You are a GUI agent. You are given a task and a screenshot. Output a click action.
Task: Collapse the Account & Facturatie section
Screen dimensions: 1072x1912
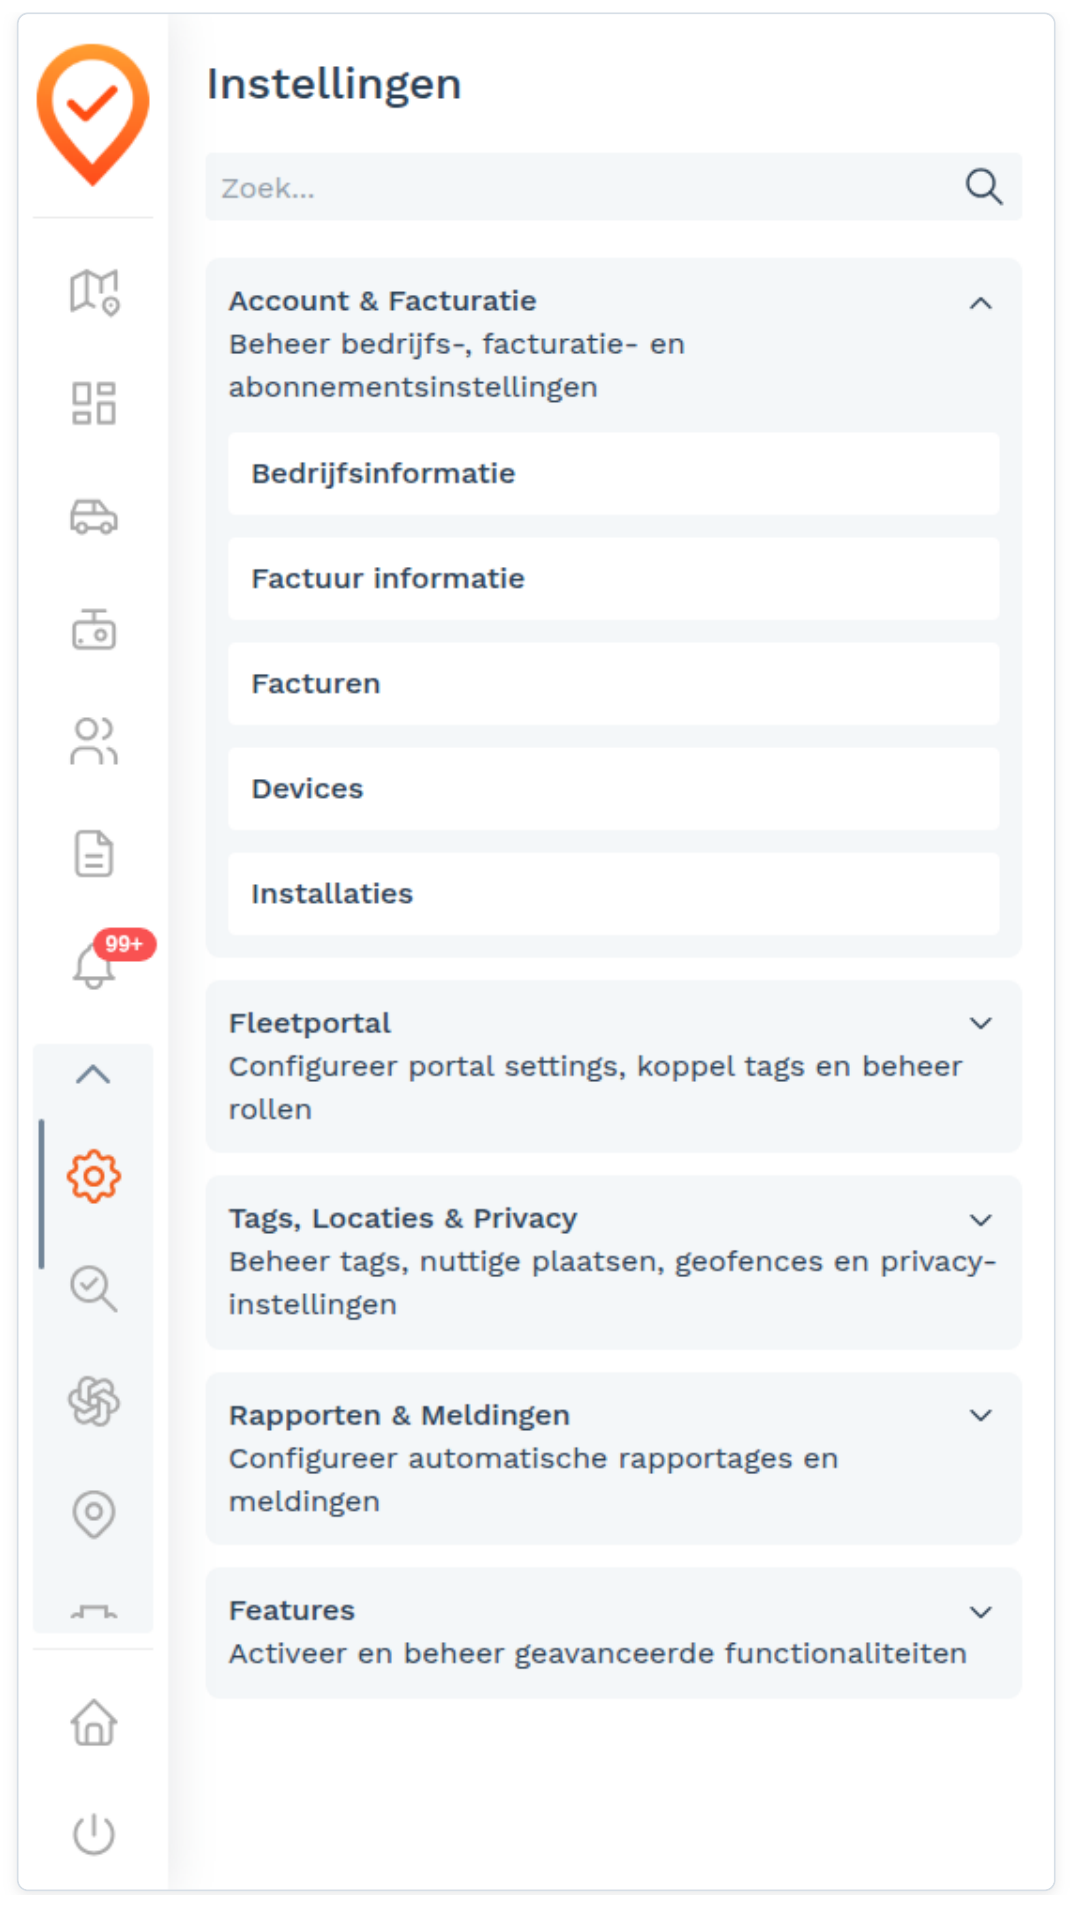coord(981,303)
